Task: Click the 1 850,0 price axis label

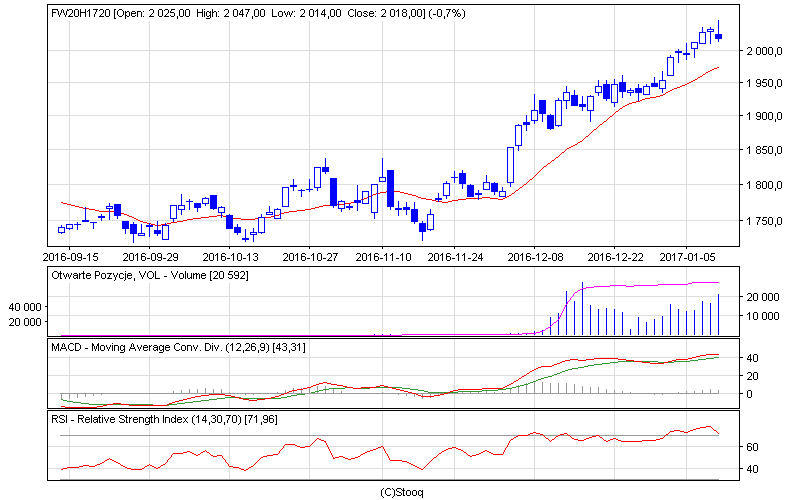Action: point(764,151)
